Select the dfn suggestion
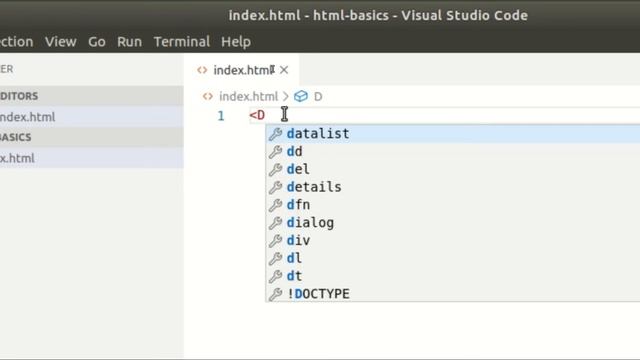The width and height of the screenshot is (640, 360). [453, 205]
